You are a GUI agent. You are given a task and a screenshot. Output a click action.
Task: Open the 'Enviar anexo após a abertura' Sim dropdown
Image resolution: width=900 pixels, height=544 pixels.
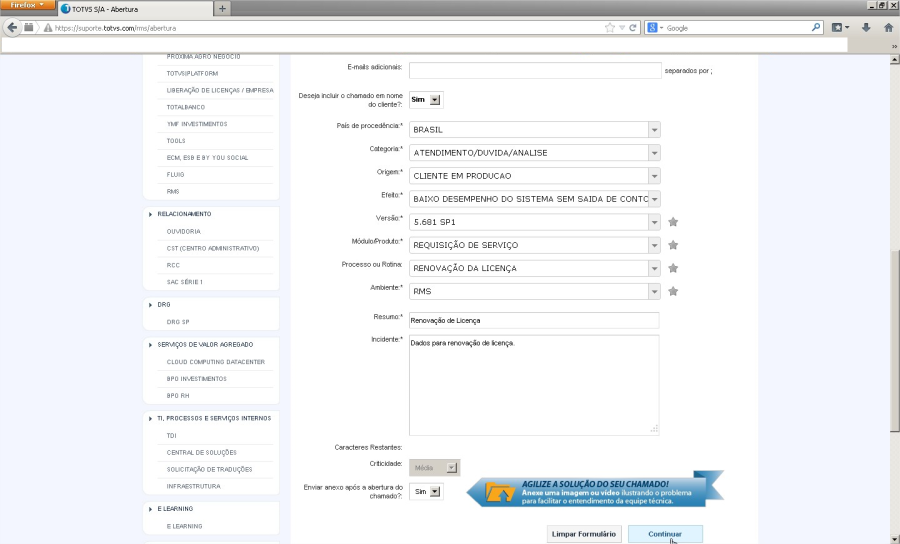426,492
